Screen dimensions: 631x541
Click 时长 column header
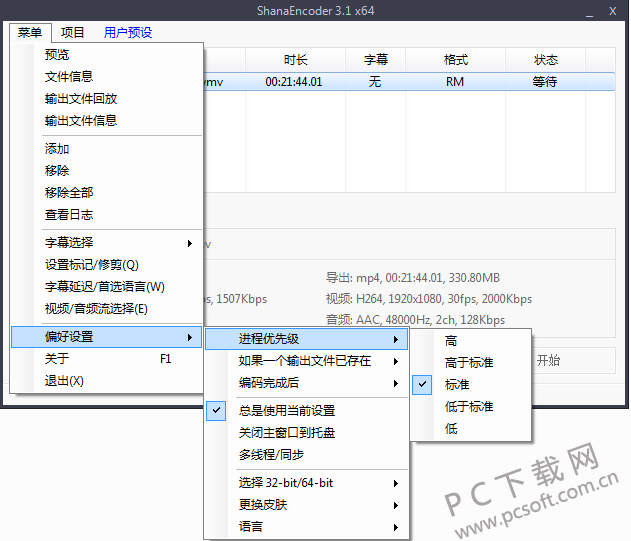point(295,60)
